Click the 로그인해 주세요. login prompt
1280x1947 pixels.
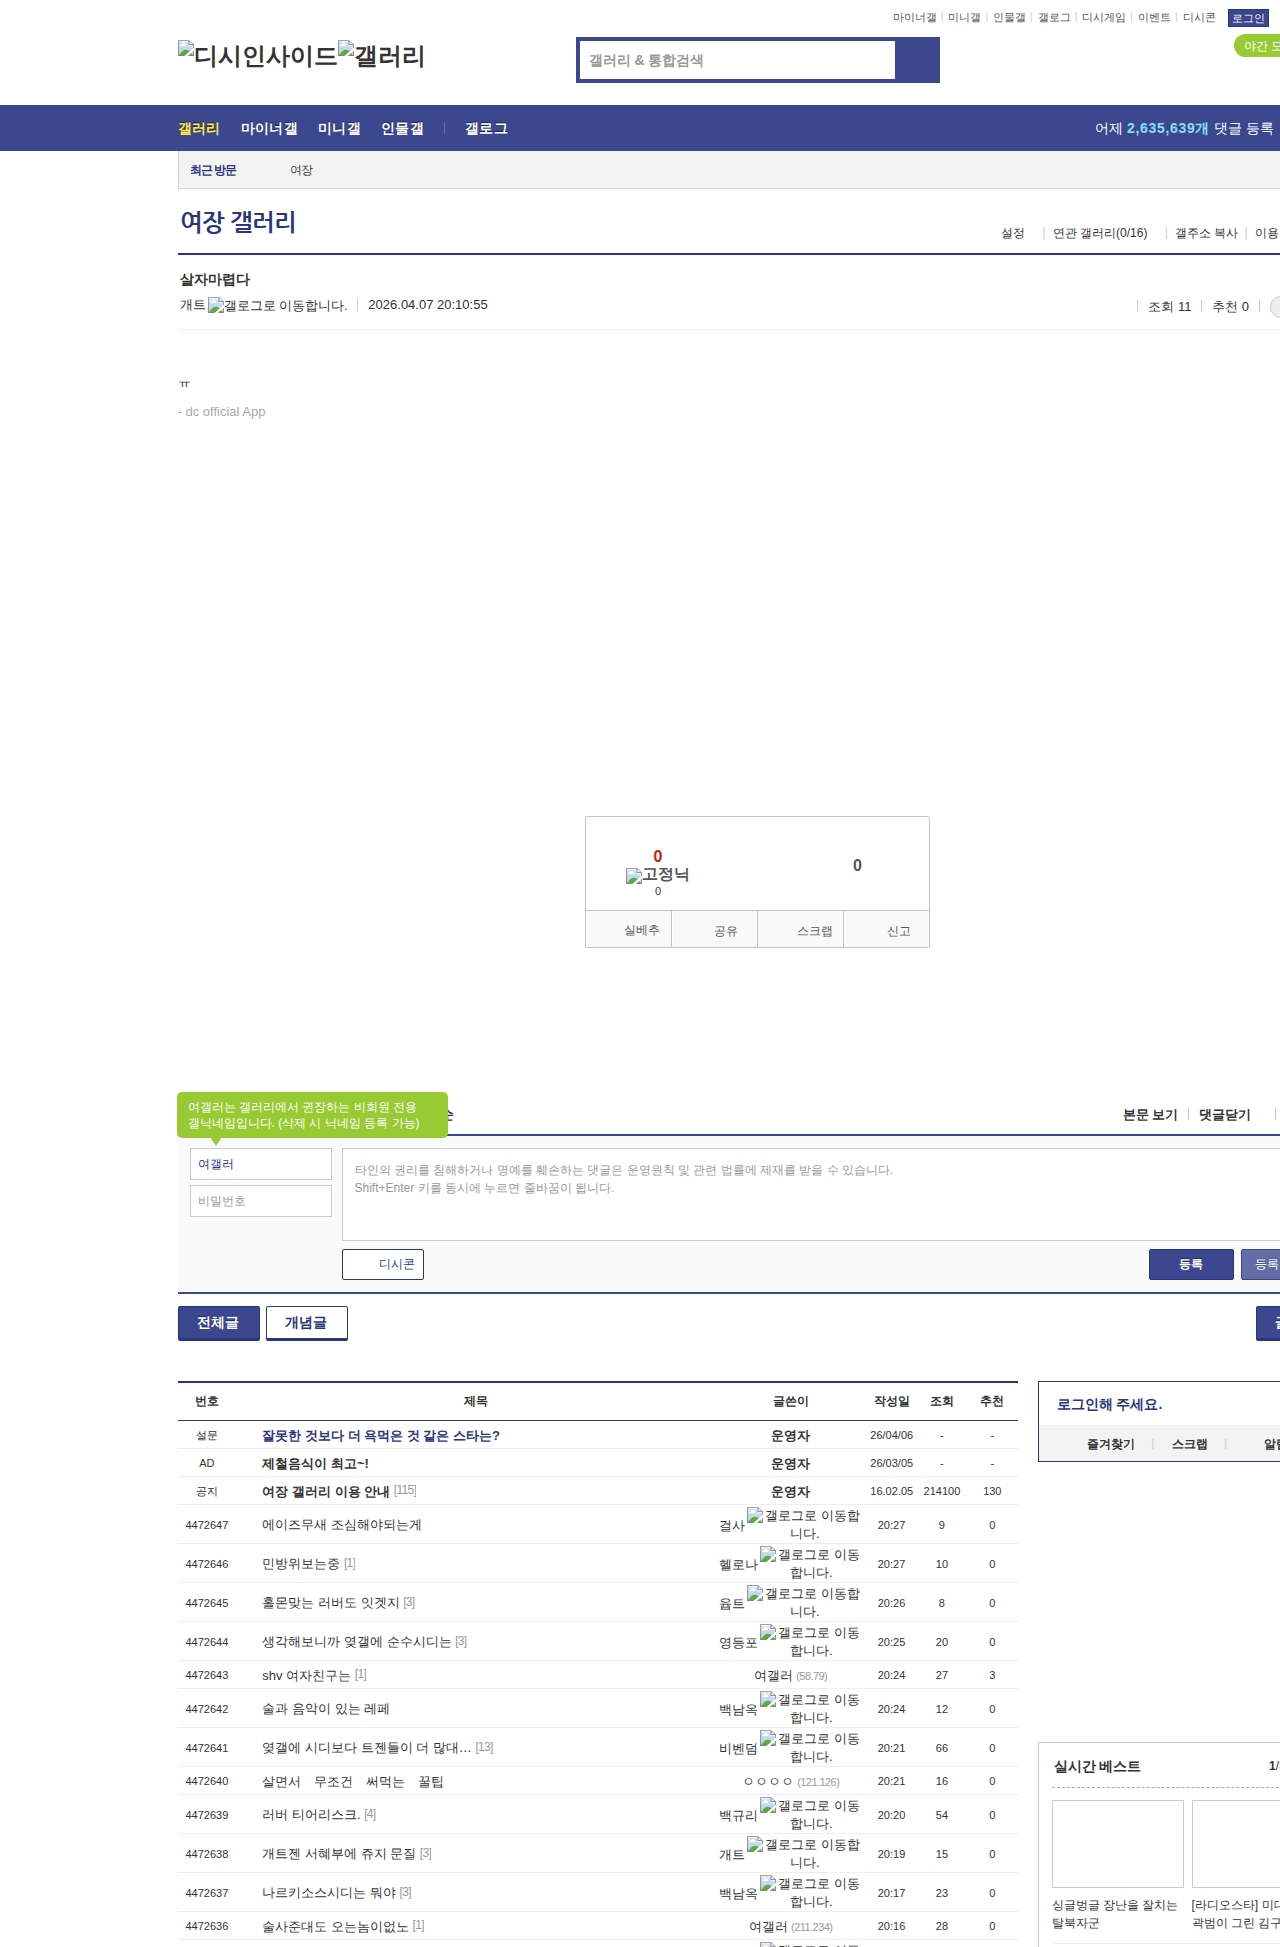[x=1110, y=1404]
